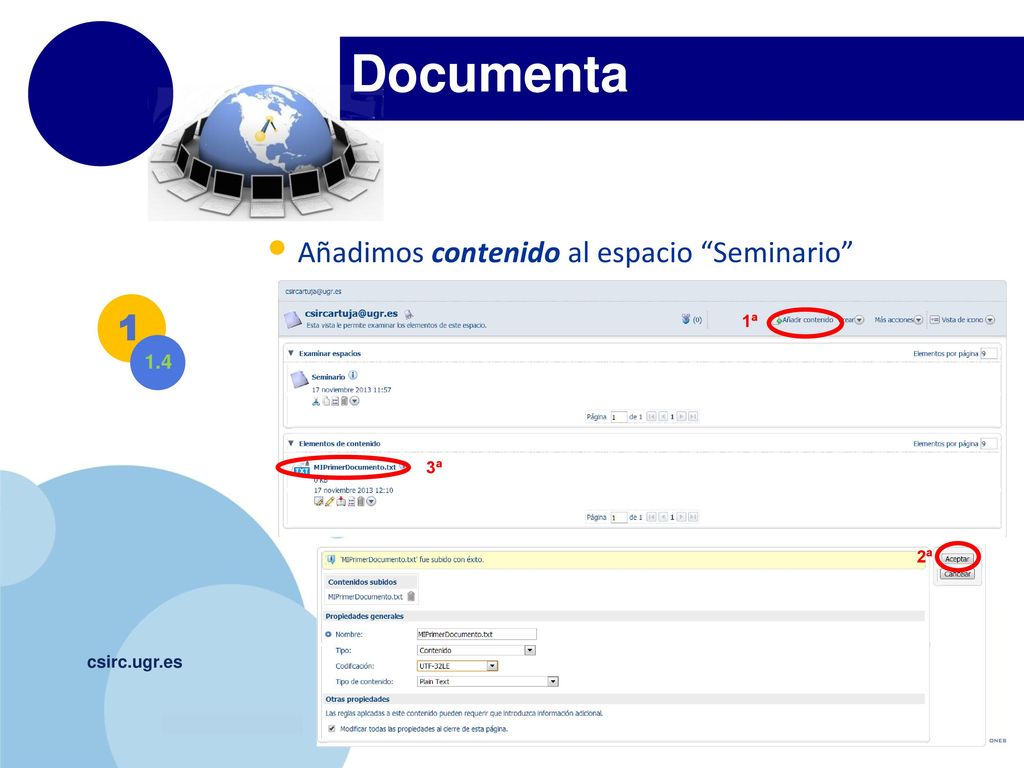
Task: Edit MIPrimerDocumento.txt online icon
Action: tap(318, 502)
